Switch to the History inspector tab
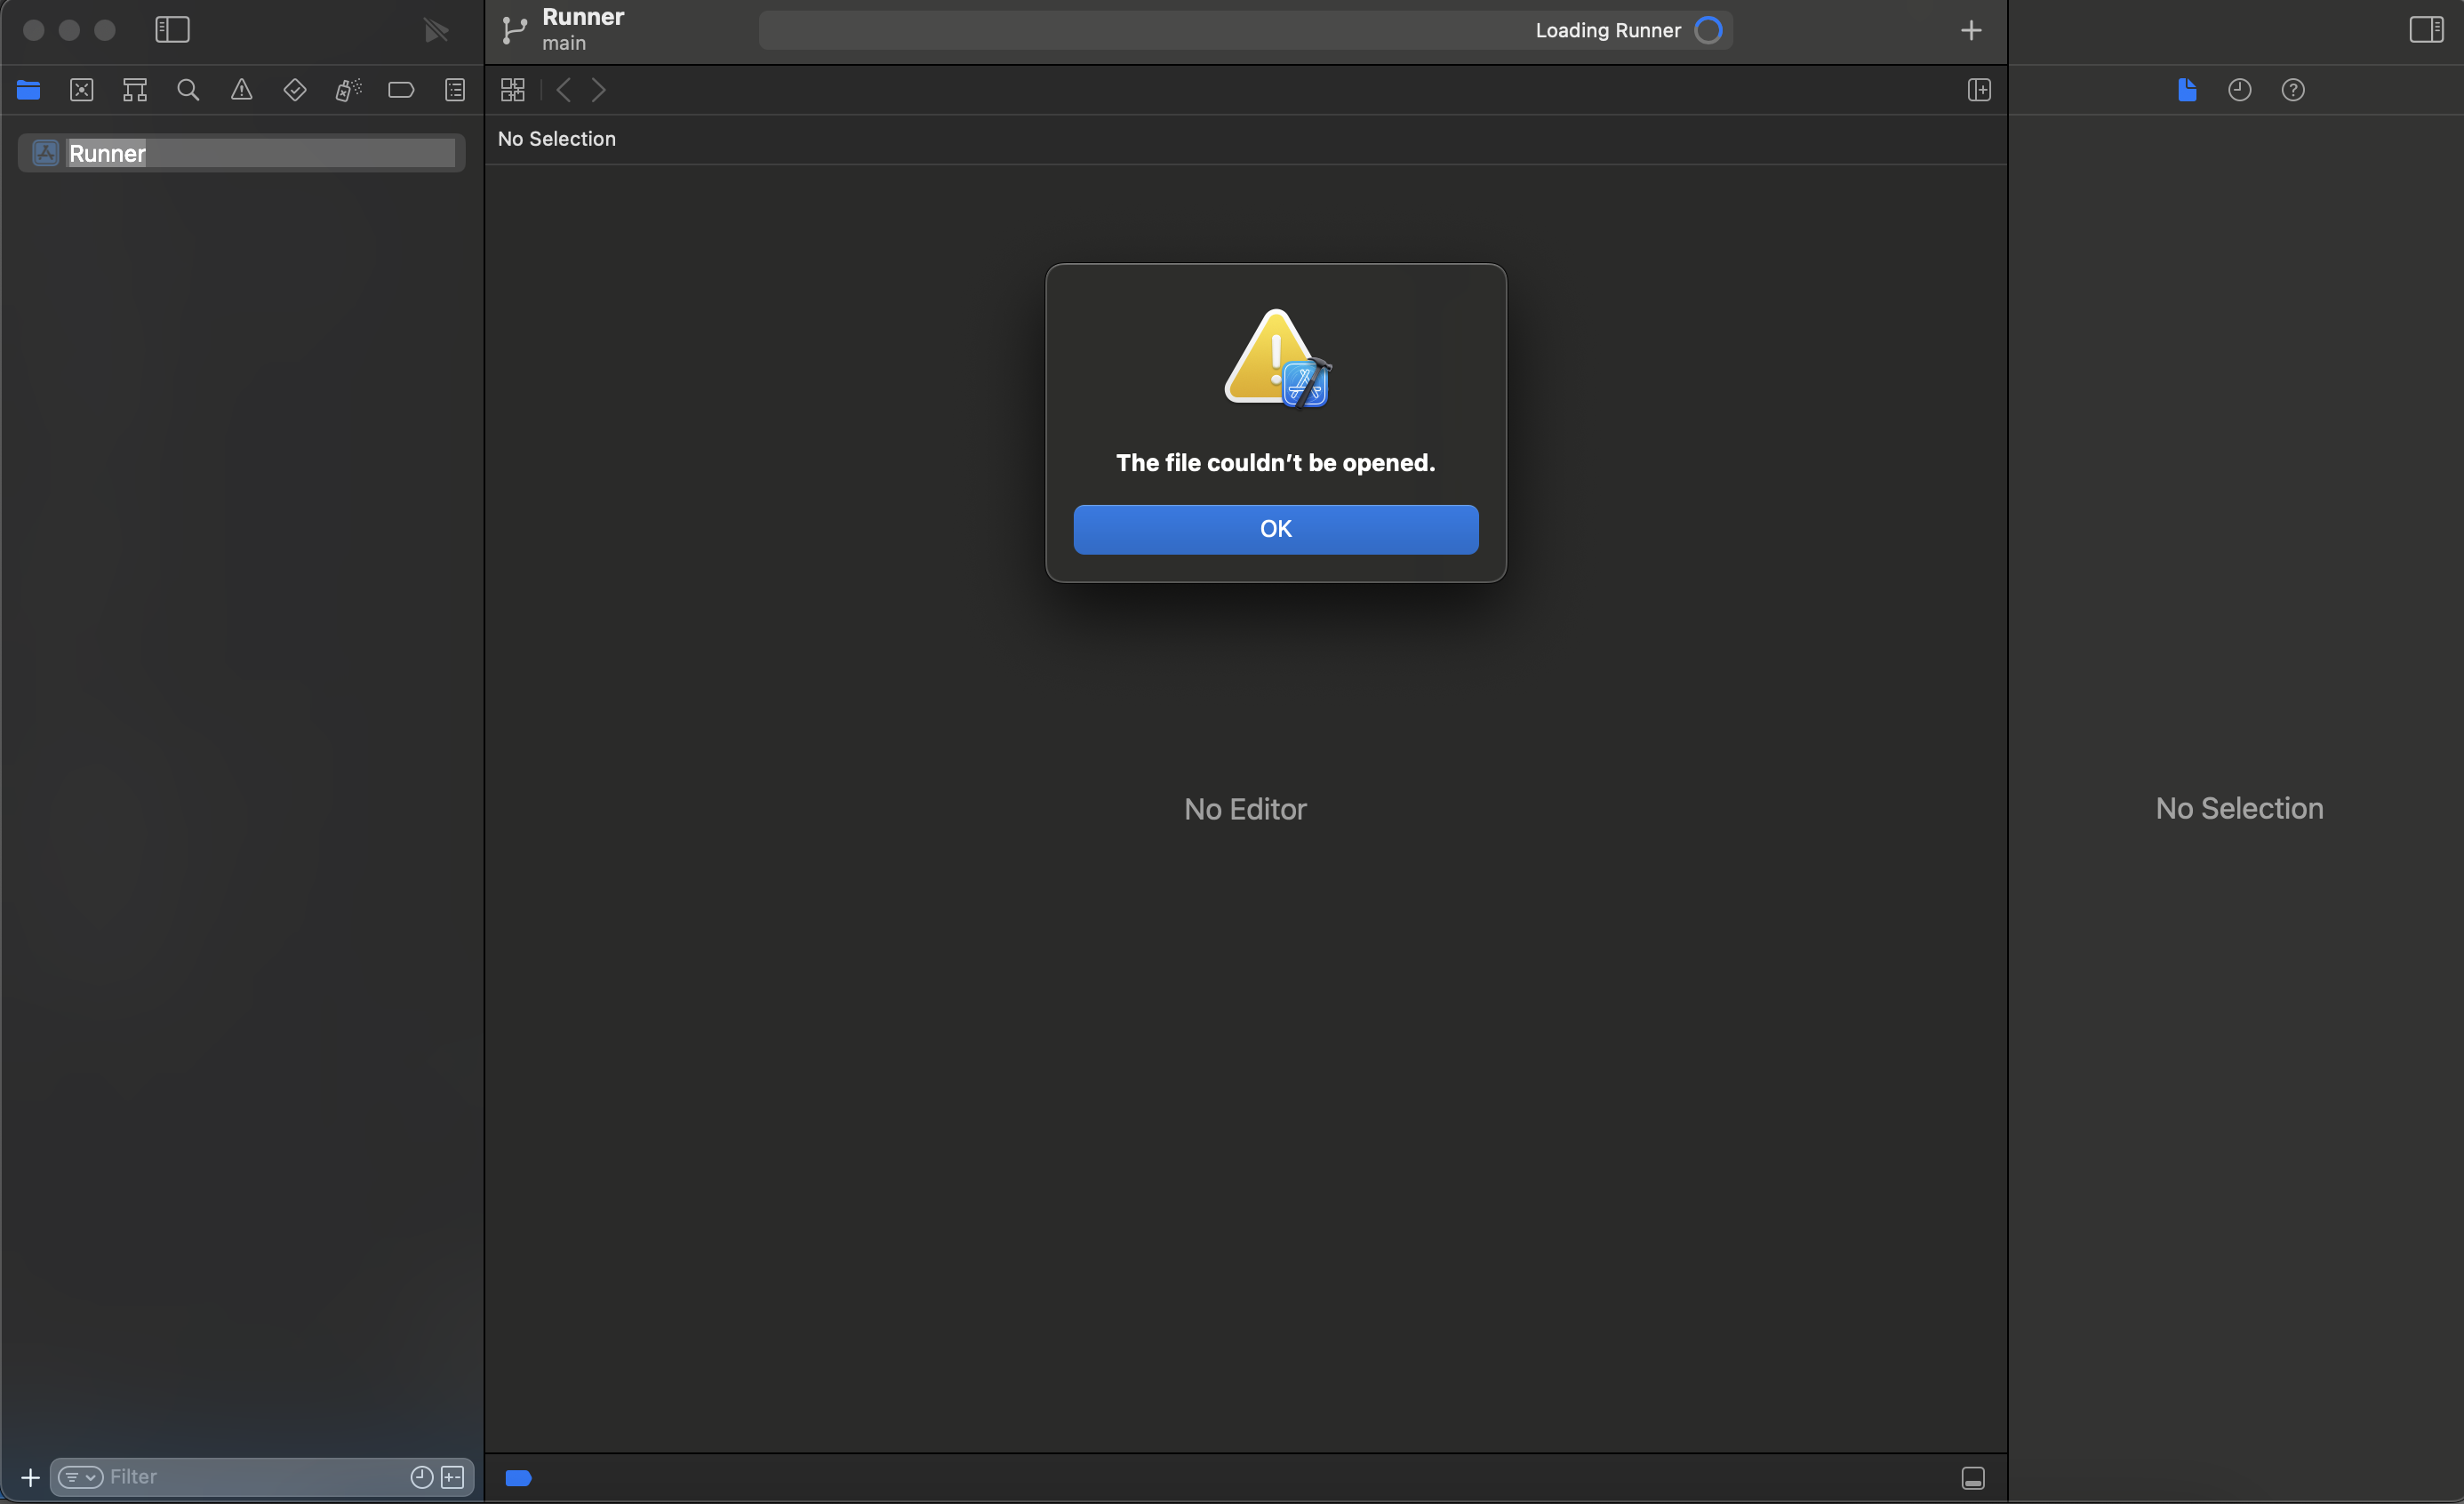This screenshot has width=2464, height=1504. pyautogui.click(x=2239, y=90)
